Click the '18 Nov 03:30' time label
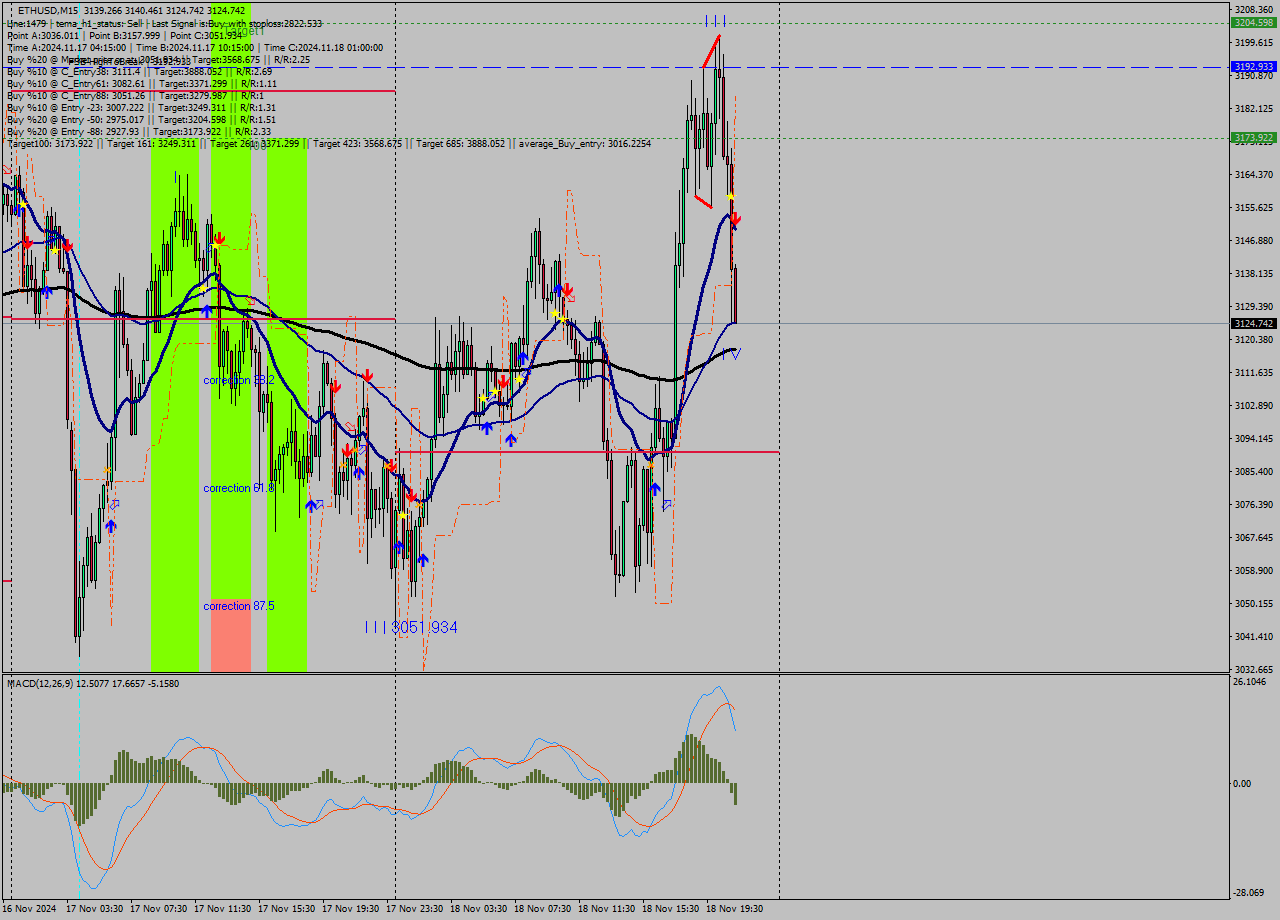The image size is (1280, 920). [x=479, y=909]
